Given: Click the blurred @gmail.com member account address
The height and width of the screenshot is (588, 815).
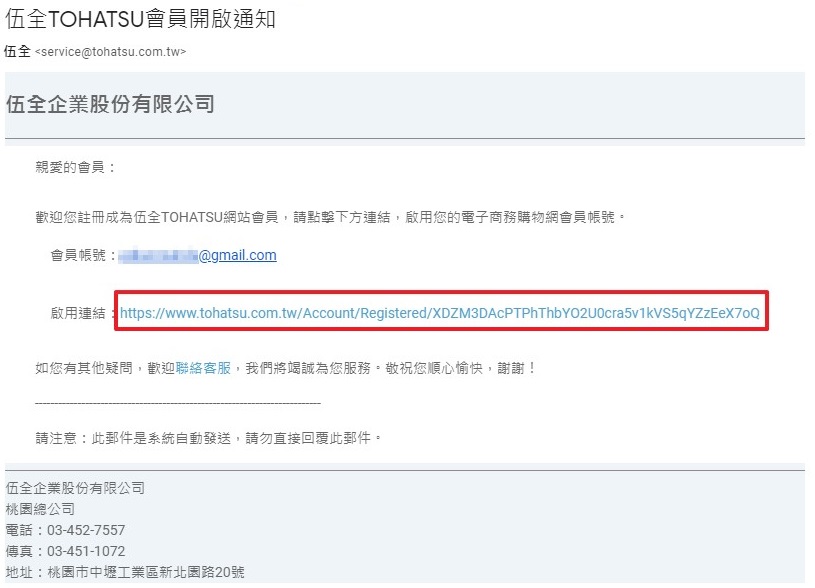Looking at the screenshot, I should coord(198,255).
